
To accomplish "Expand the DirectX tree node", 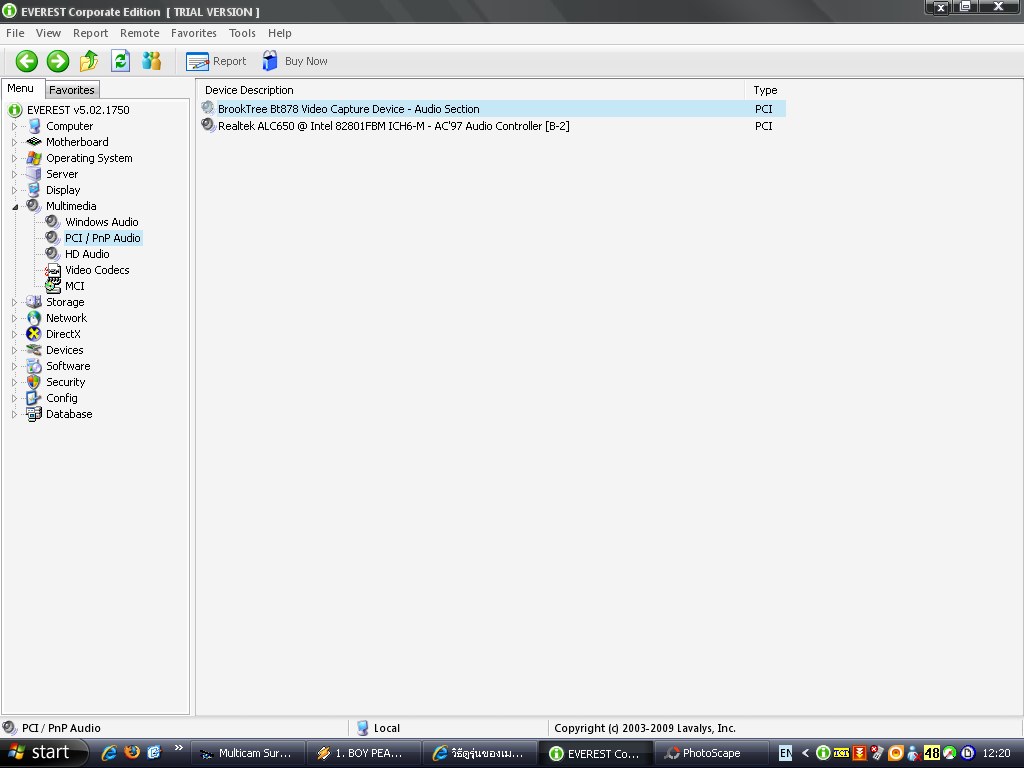I will (14, 334).
